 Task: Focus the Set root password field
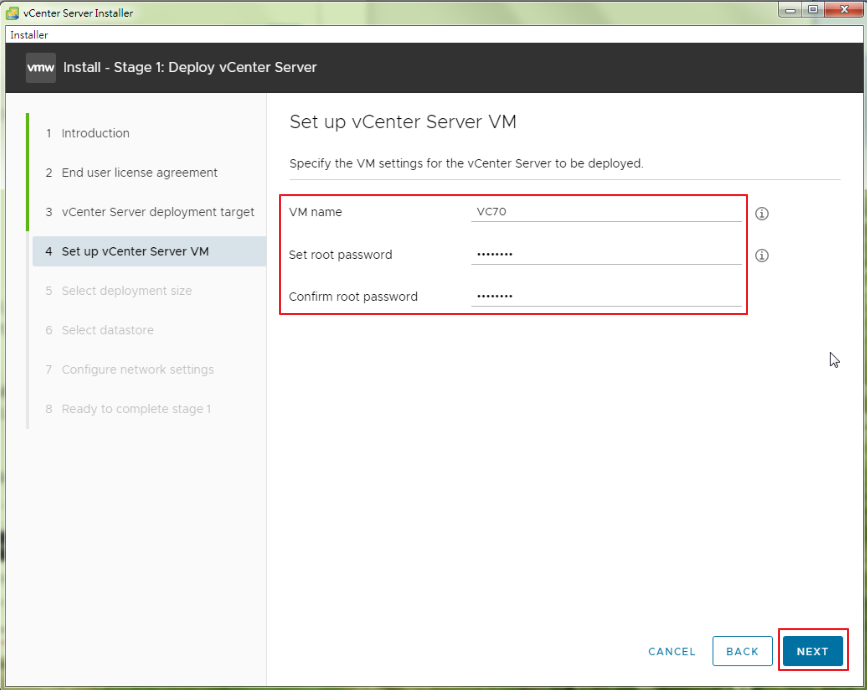[x=606, y=254]
